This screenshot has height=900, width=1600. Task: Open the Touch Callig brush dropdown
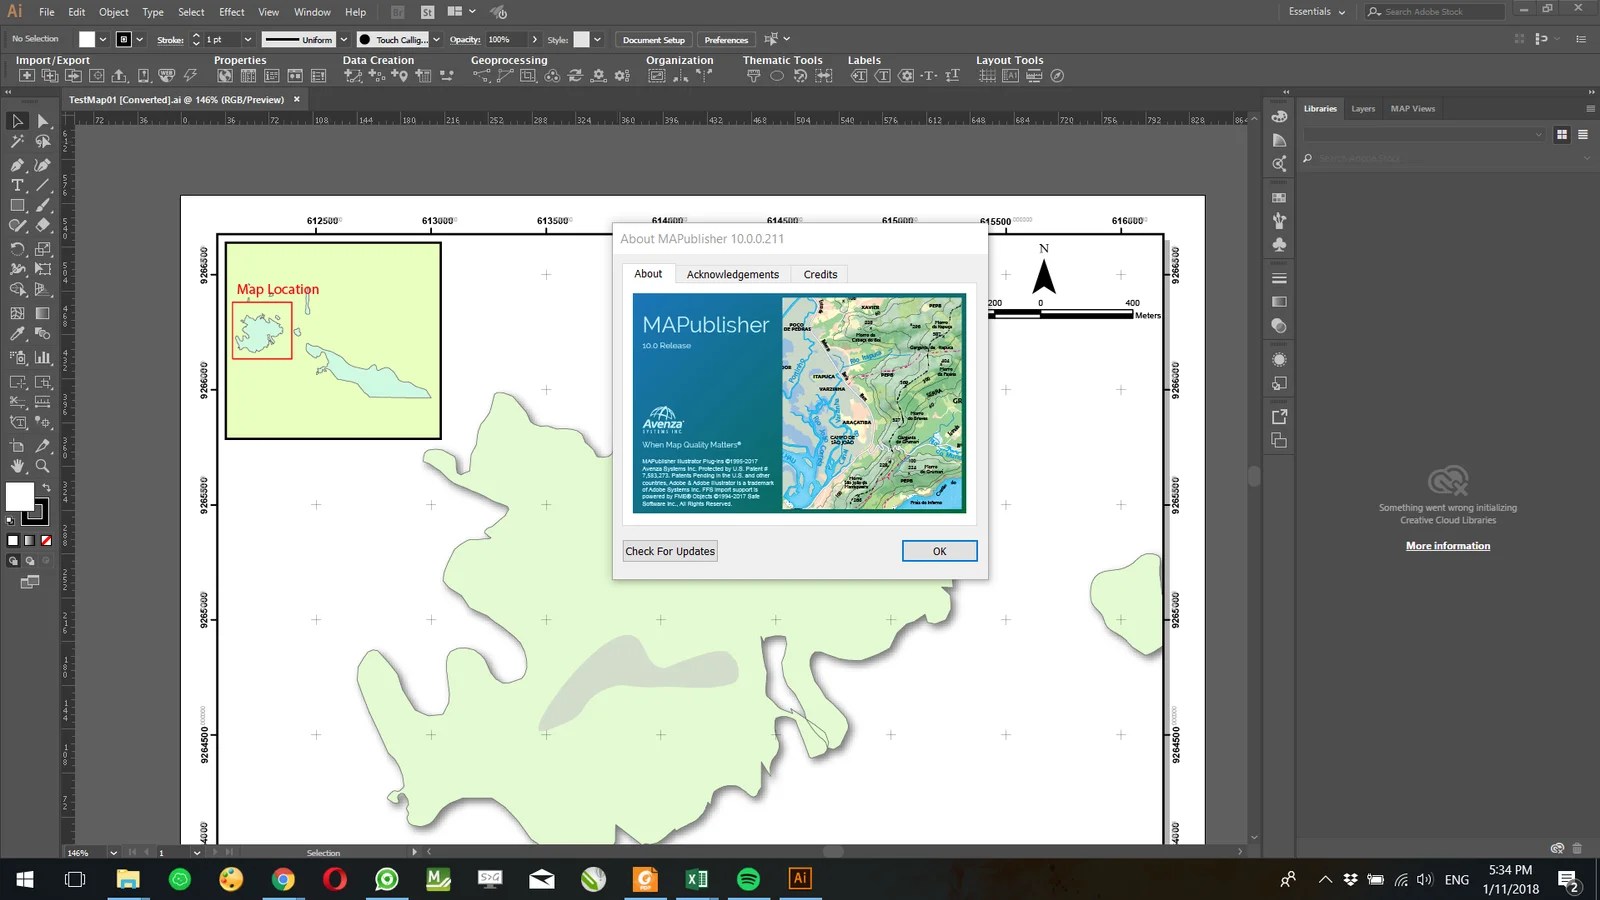point(436,40)
